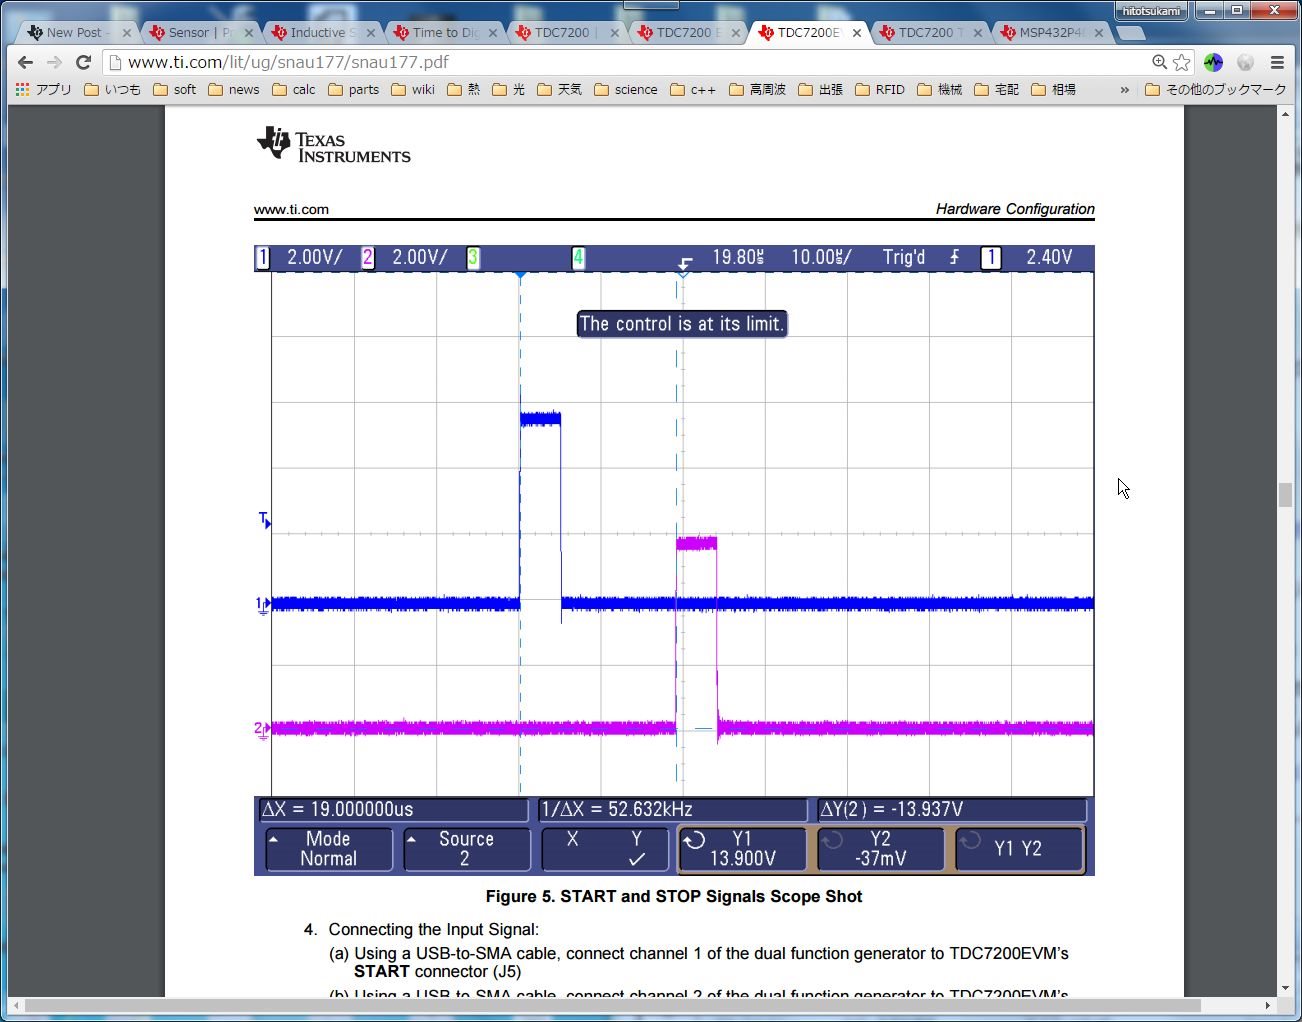Click the ΔX = 19.000000us readout
Screen dimensions: 1302x1022
[x=393, y=809]
